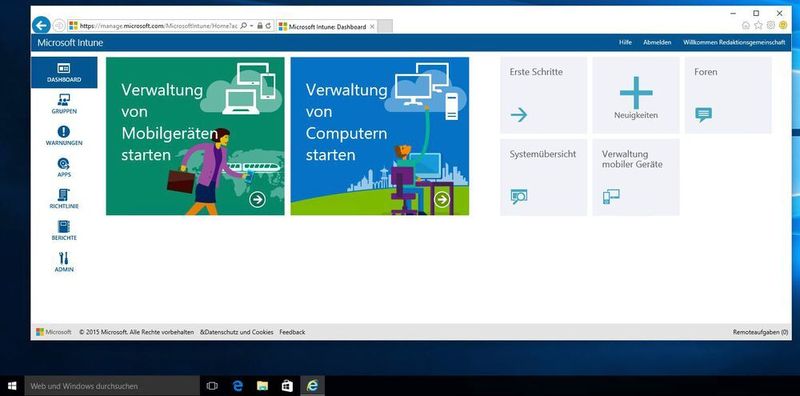Click the Microsoft Intune header title
The image size is (800, 396).
(x=70, y=43)
